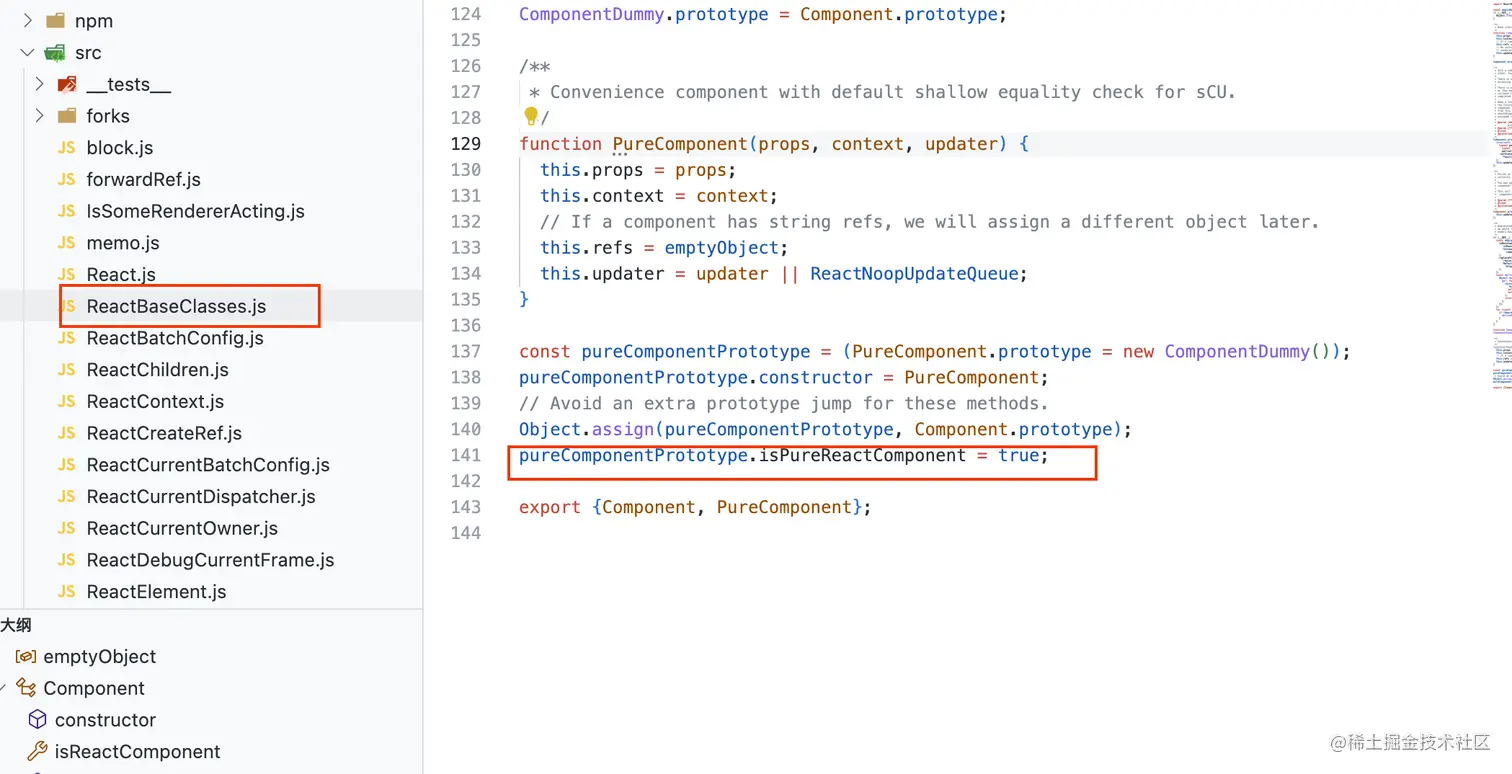Viewport: 1512px width, 774px height.
Task: Jump to emptyObject in the outline
Action: pos(100,657)
